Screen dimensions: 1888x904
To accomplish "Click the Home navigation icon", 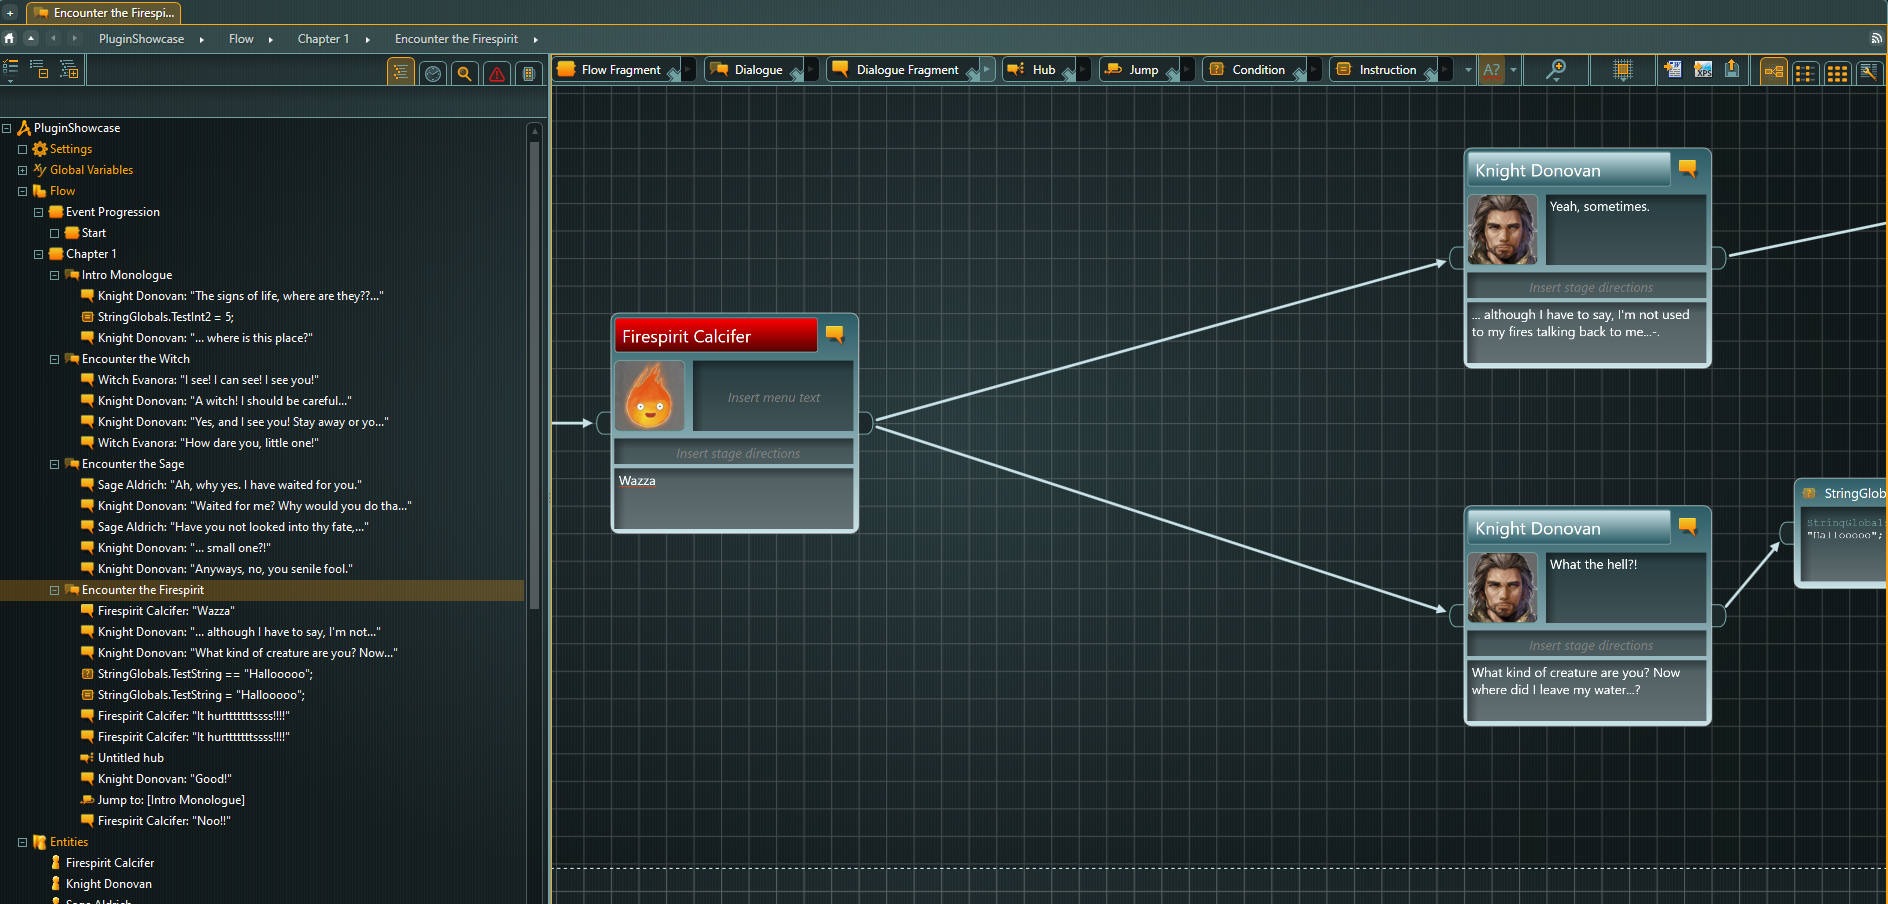I will point(9,38).
